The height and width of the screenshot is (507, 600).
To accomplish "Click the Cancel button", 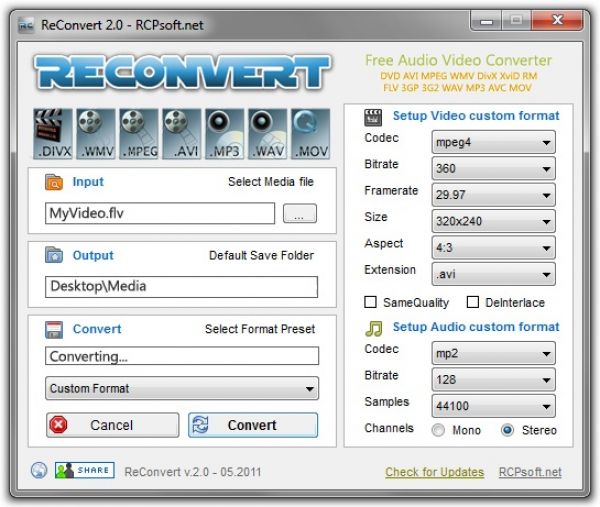I will point(112,425).
